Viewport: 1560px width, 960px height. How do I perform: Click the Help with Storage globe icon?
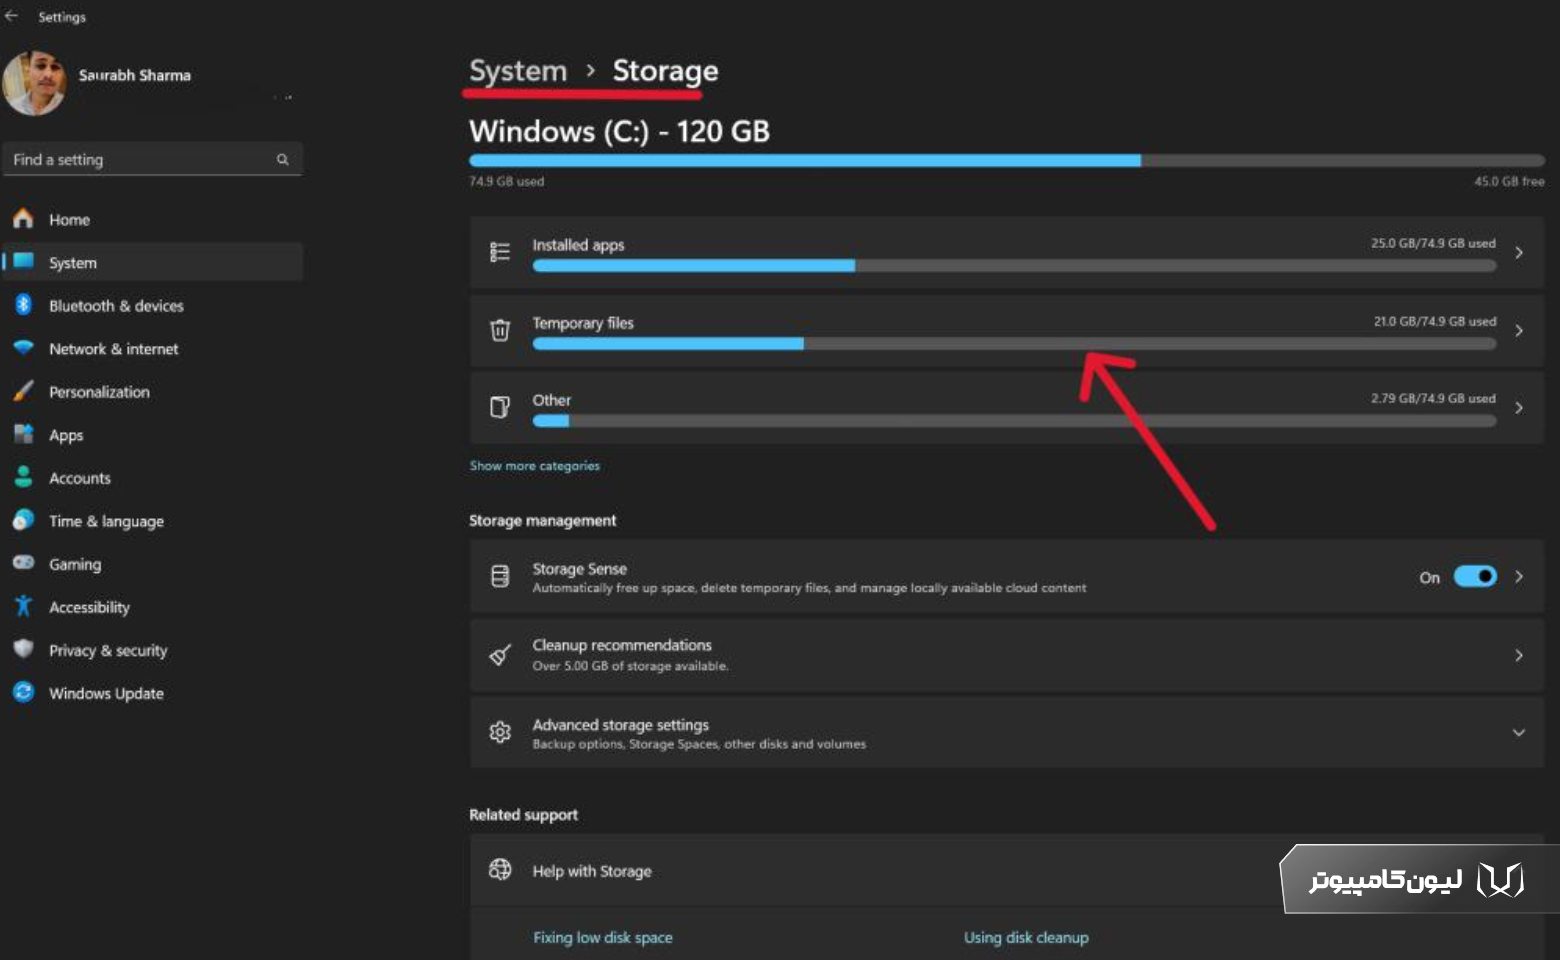pos(500,870)
